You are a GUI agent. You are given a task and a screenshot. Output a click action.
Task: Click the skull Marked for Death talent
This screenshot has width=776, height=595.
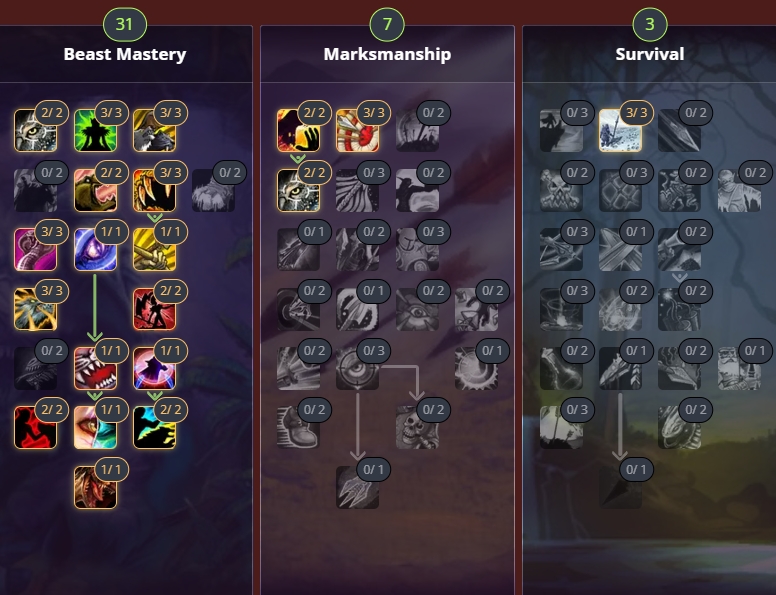point(417,428)
